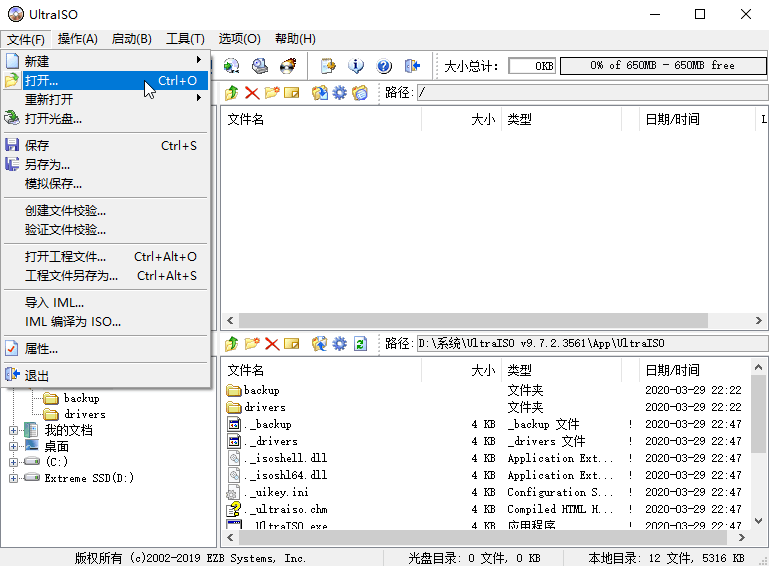769x566 pixels.
Task: Sort disc image pane by 文件名 column header
Action: pyautogui.click(x=321, y=119)
